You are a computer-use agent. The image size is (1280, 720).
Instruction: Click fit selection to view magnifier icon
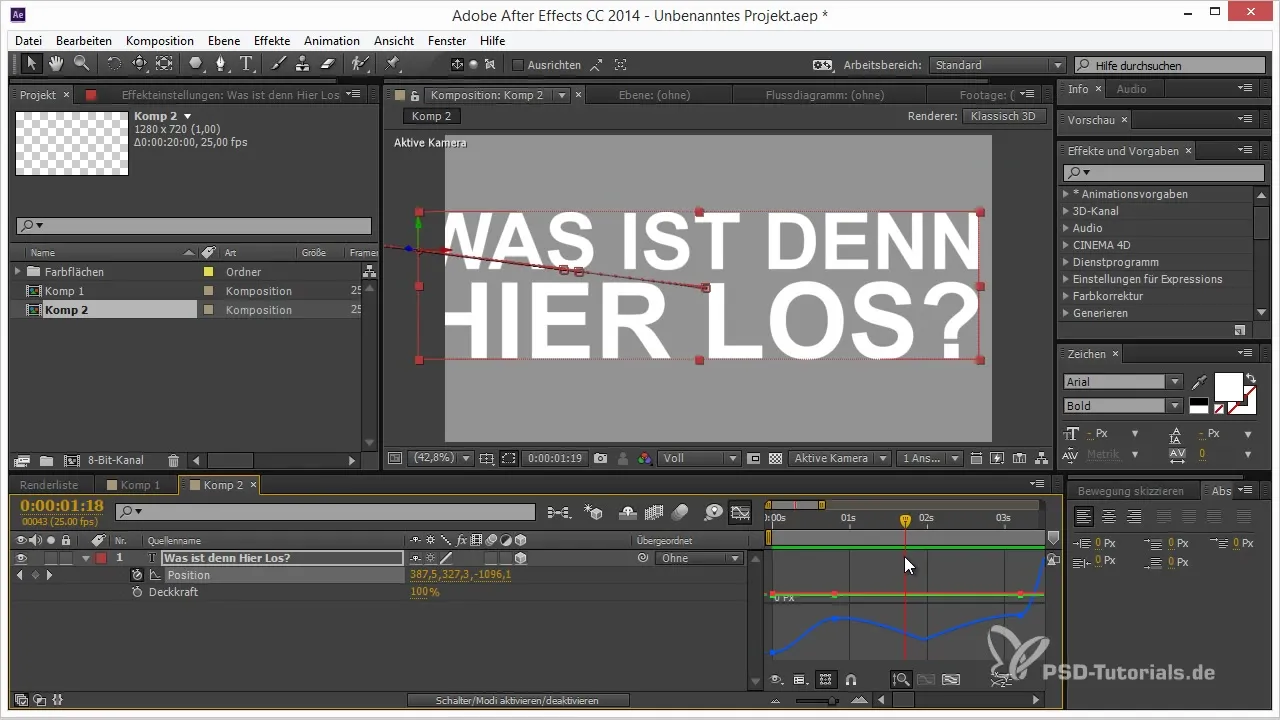pyautogui.click(x=901, y=679)
